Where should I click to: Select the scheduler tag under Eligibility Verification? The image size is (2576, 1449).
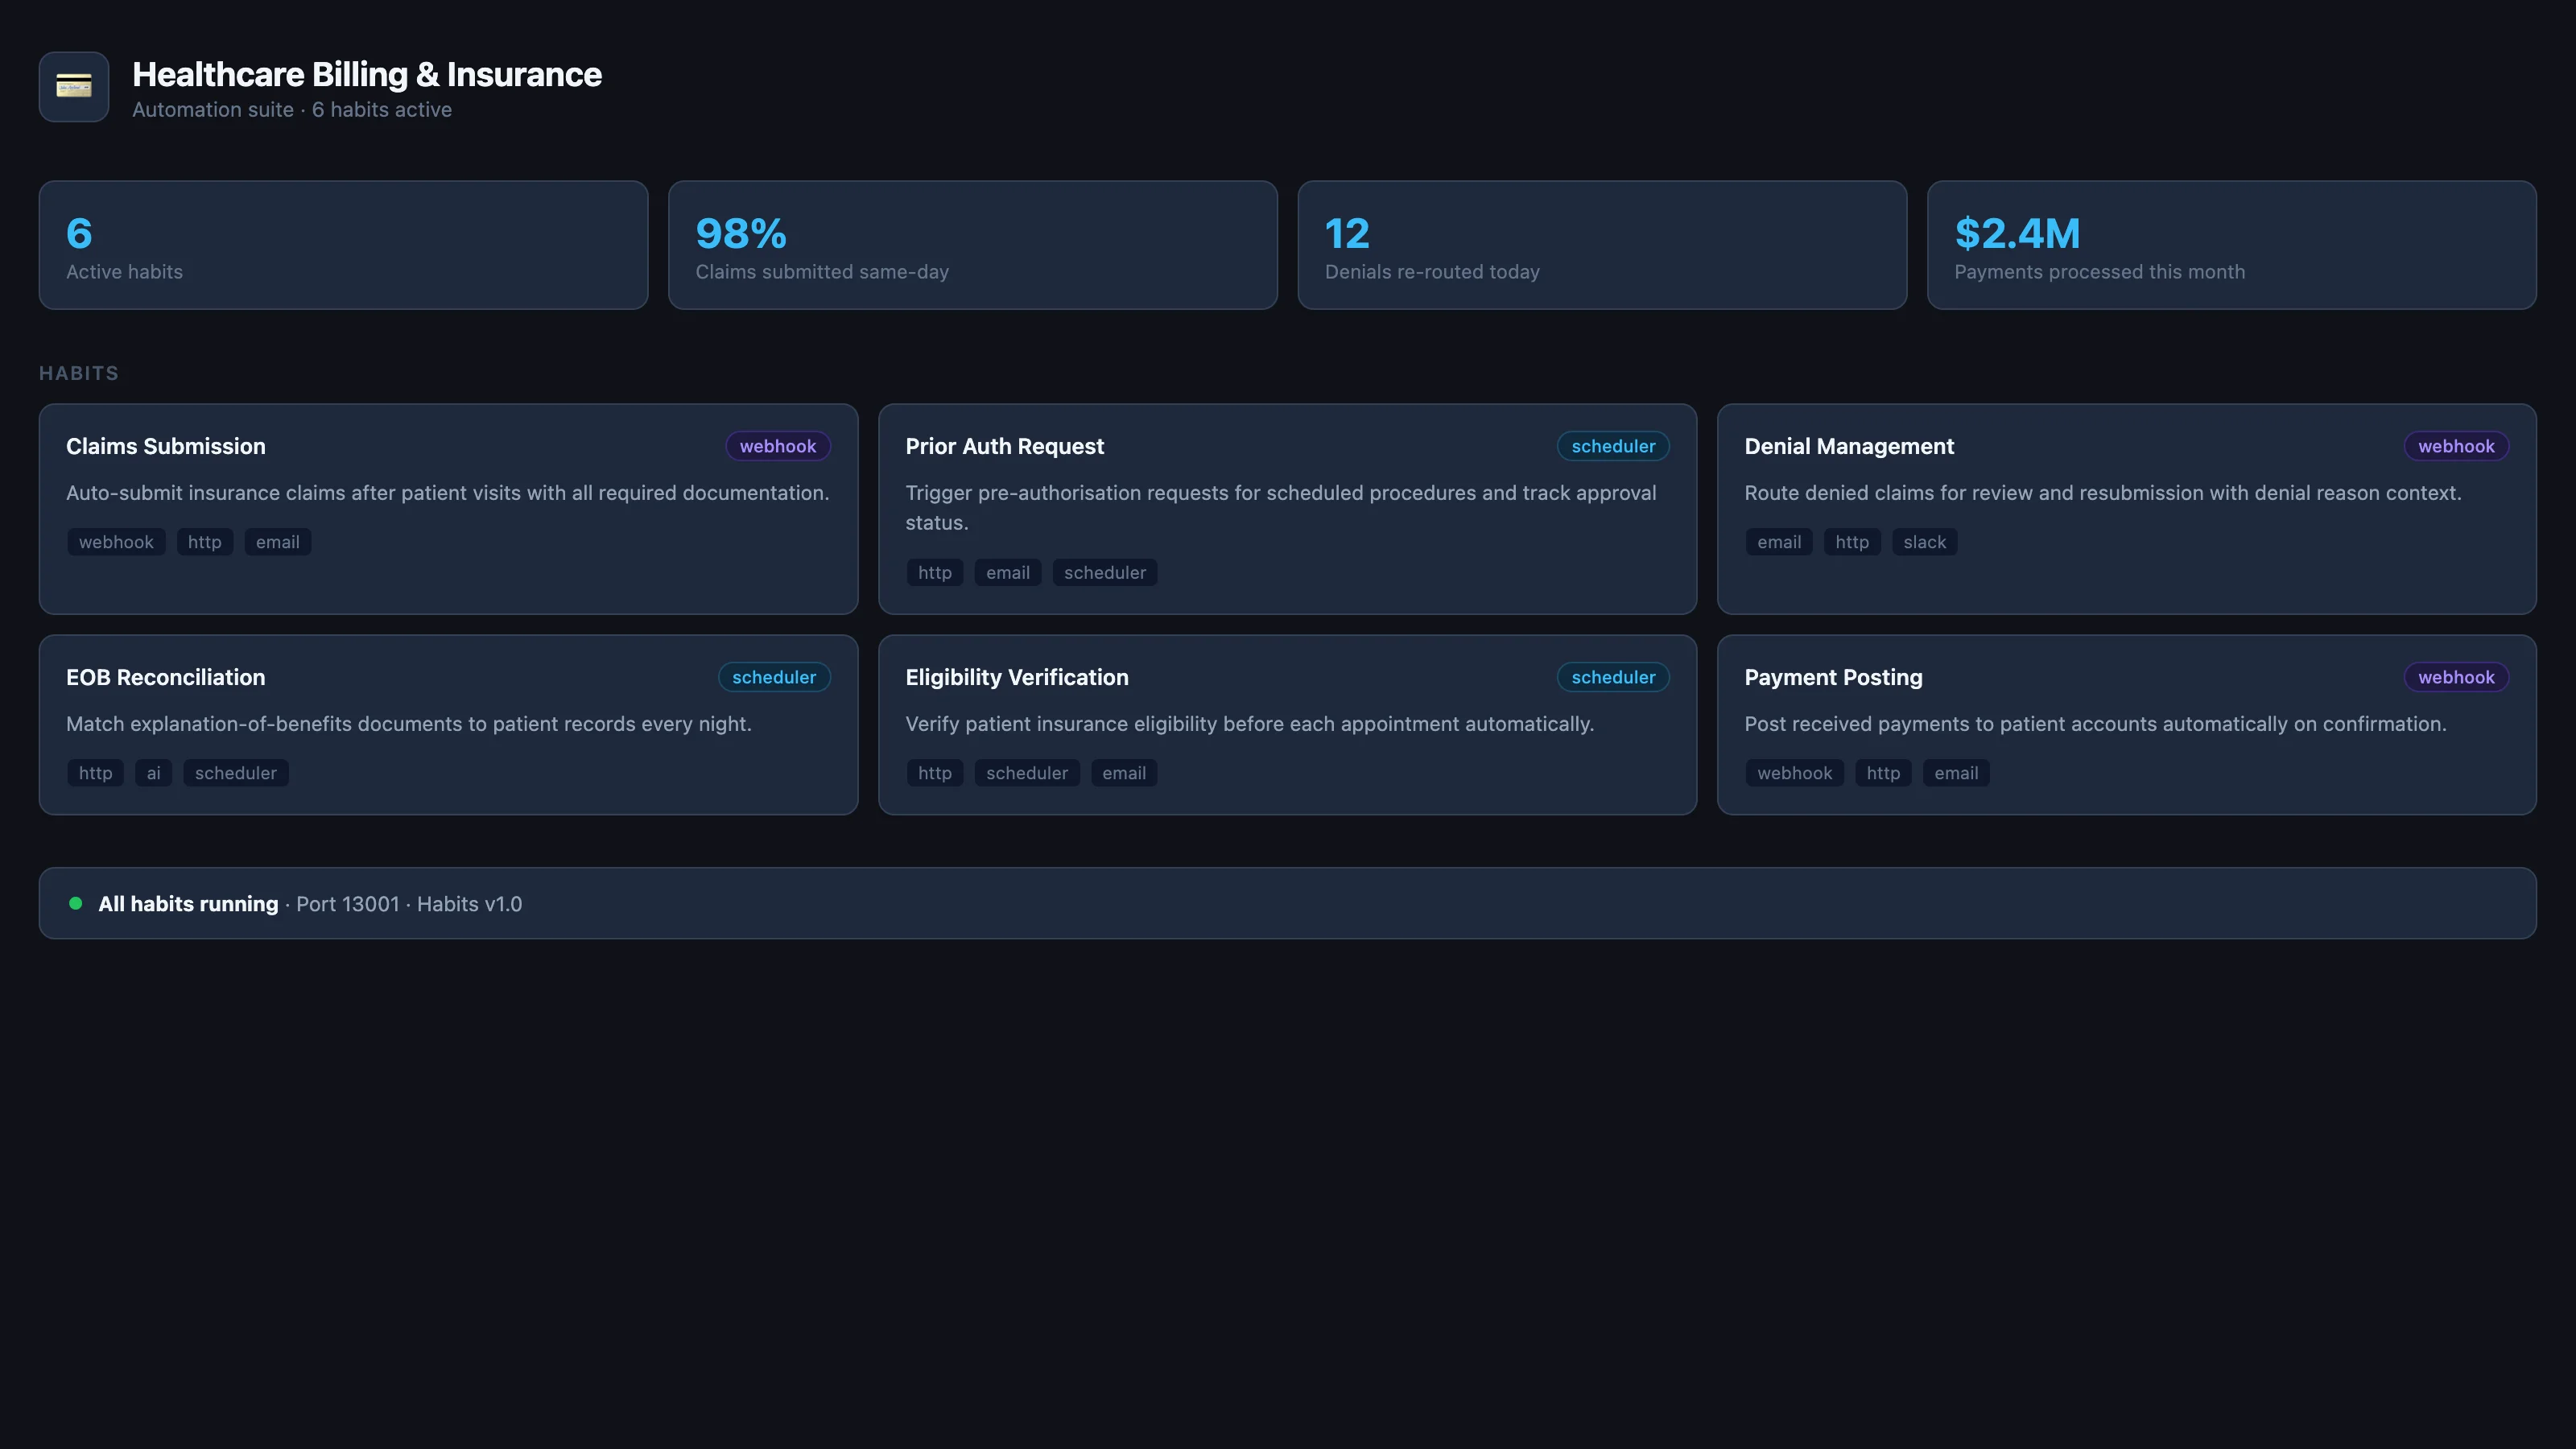(1027, 773)
